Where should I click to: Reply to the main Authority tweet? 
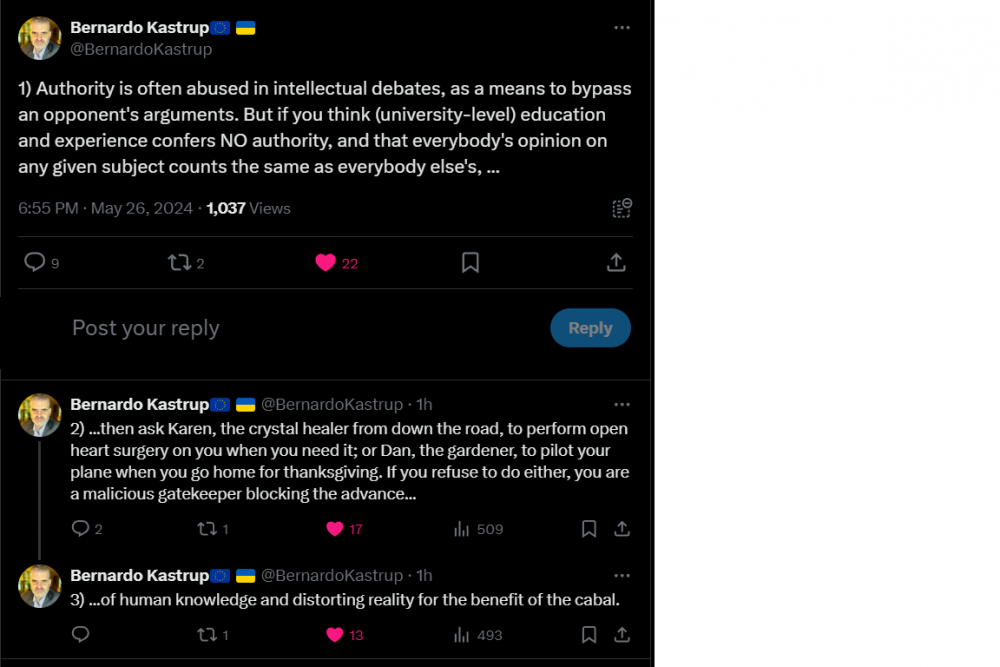(x=35, y=262)
